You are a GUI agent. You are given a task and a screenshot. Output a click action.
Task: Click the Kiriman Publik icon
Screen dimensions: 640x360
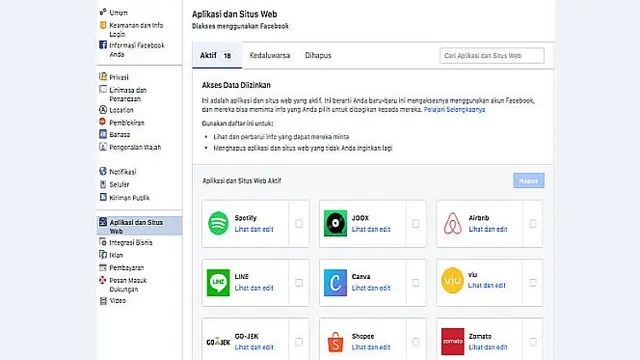tap(103, 197)
